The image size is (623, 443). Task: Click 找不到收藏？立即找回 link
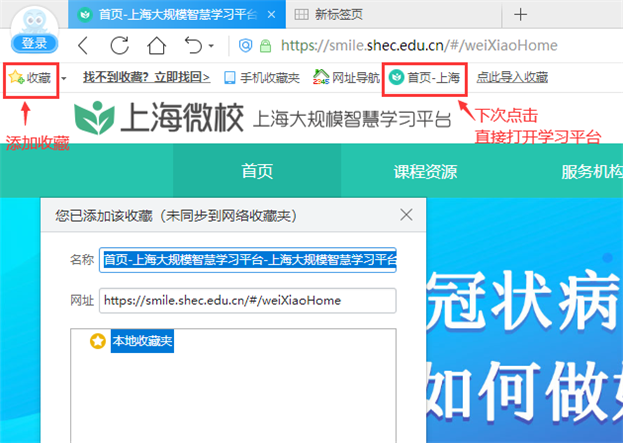(x=146, y=77)
